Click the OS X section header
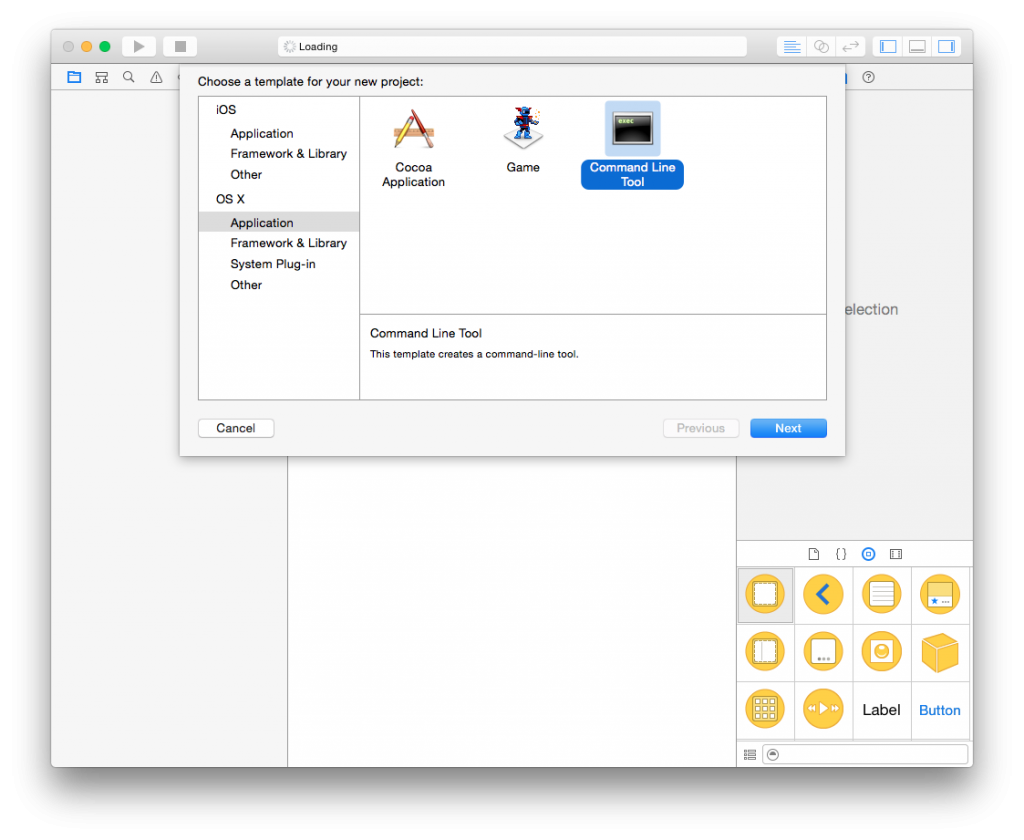The image size is (1024, 840). click(x=230, y=199)
